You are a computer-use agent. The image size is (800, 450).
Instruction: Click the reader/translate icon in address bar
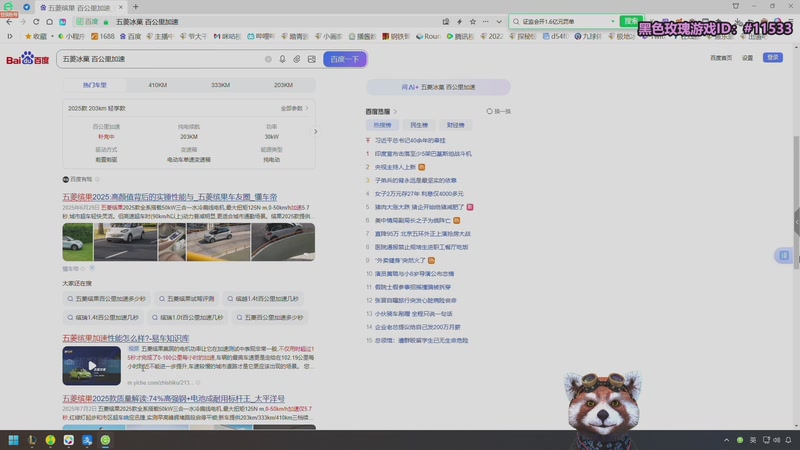446,22
